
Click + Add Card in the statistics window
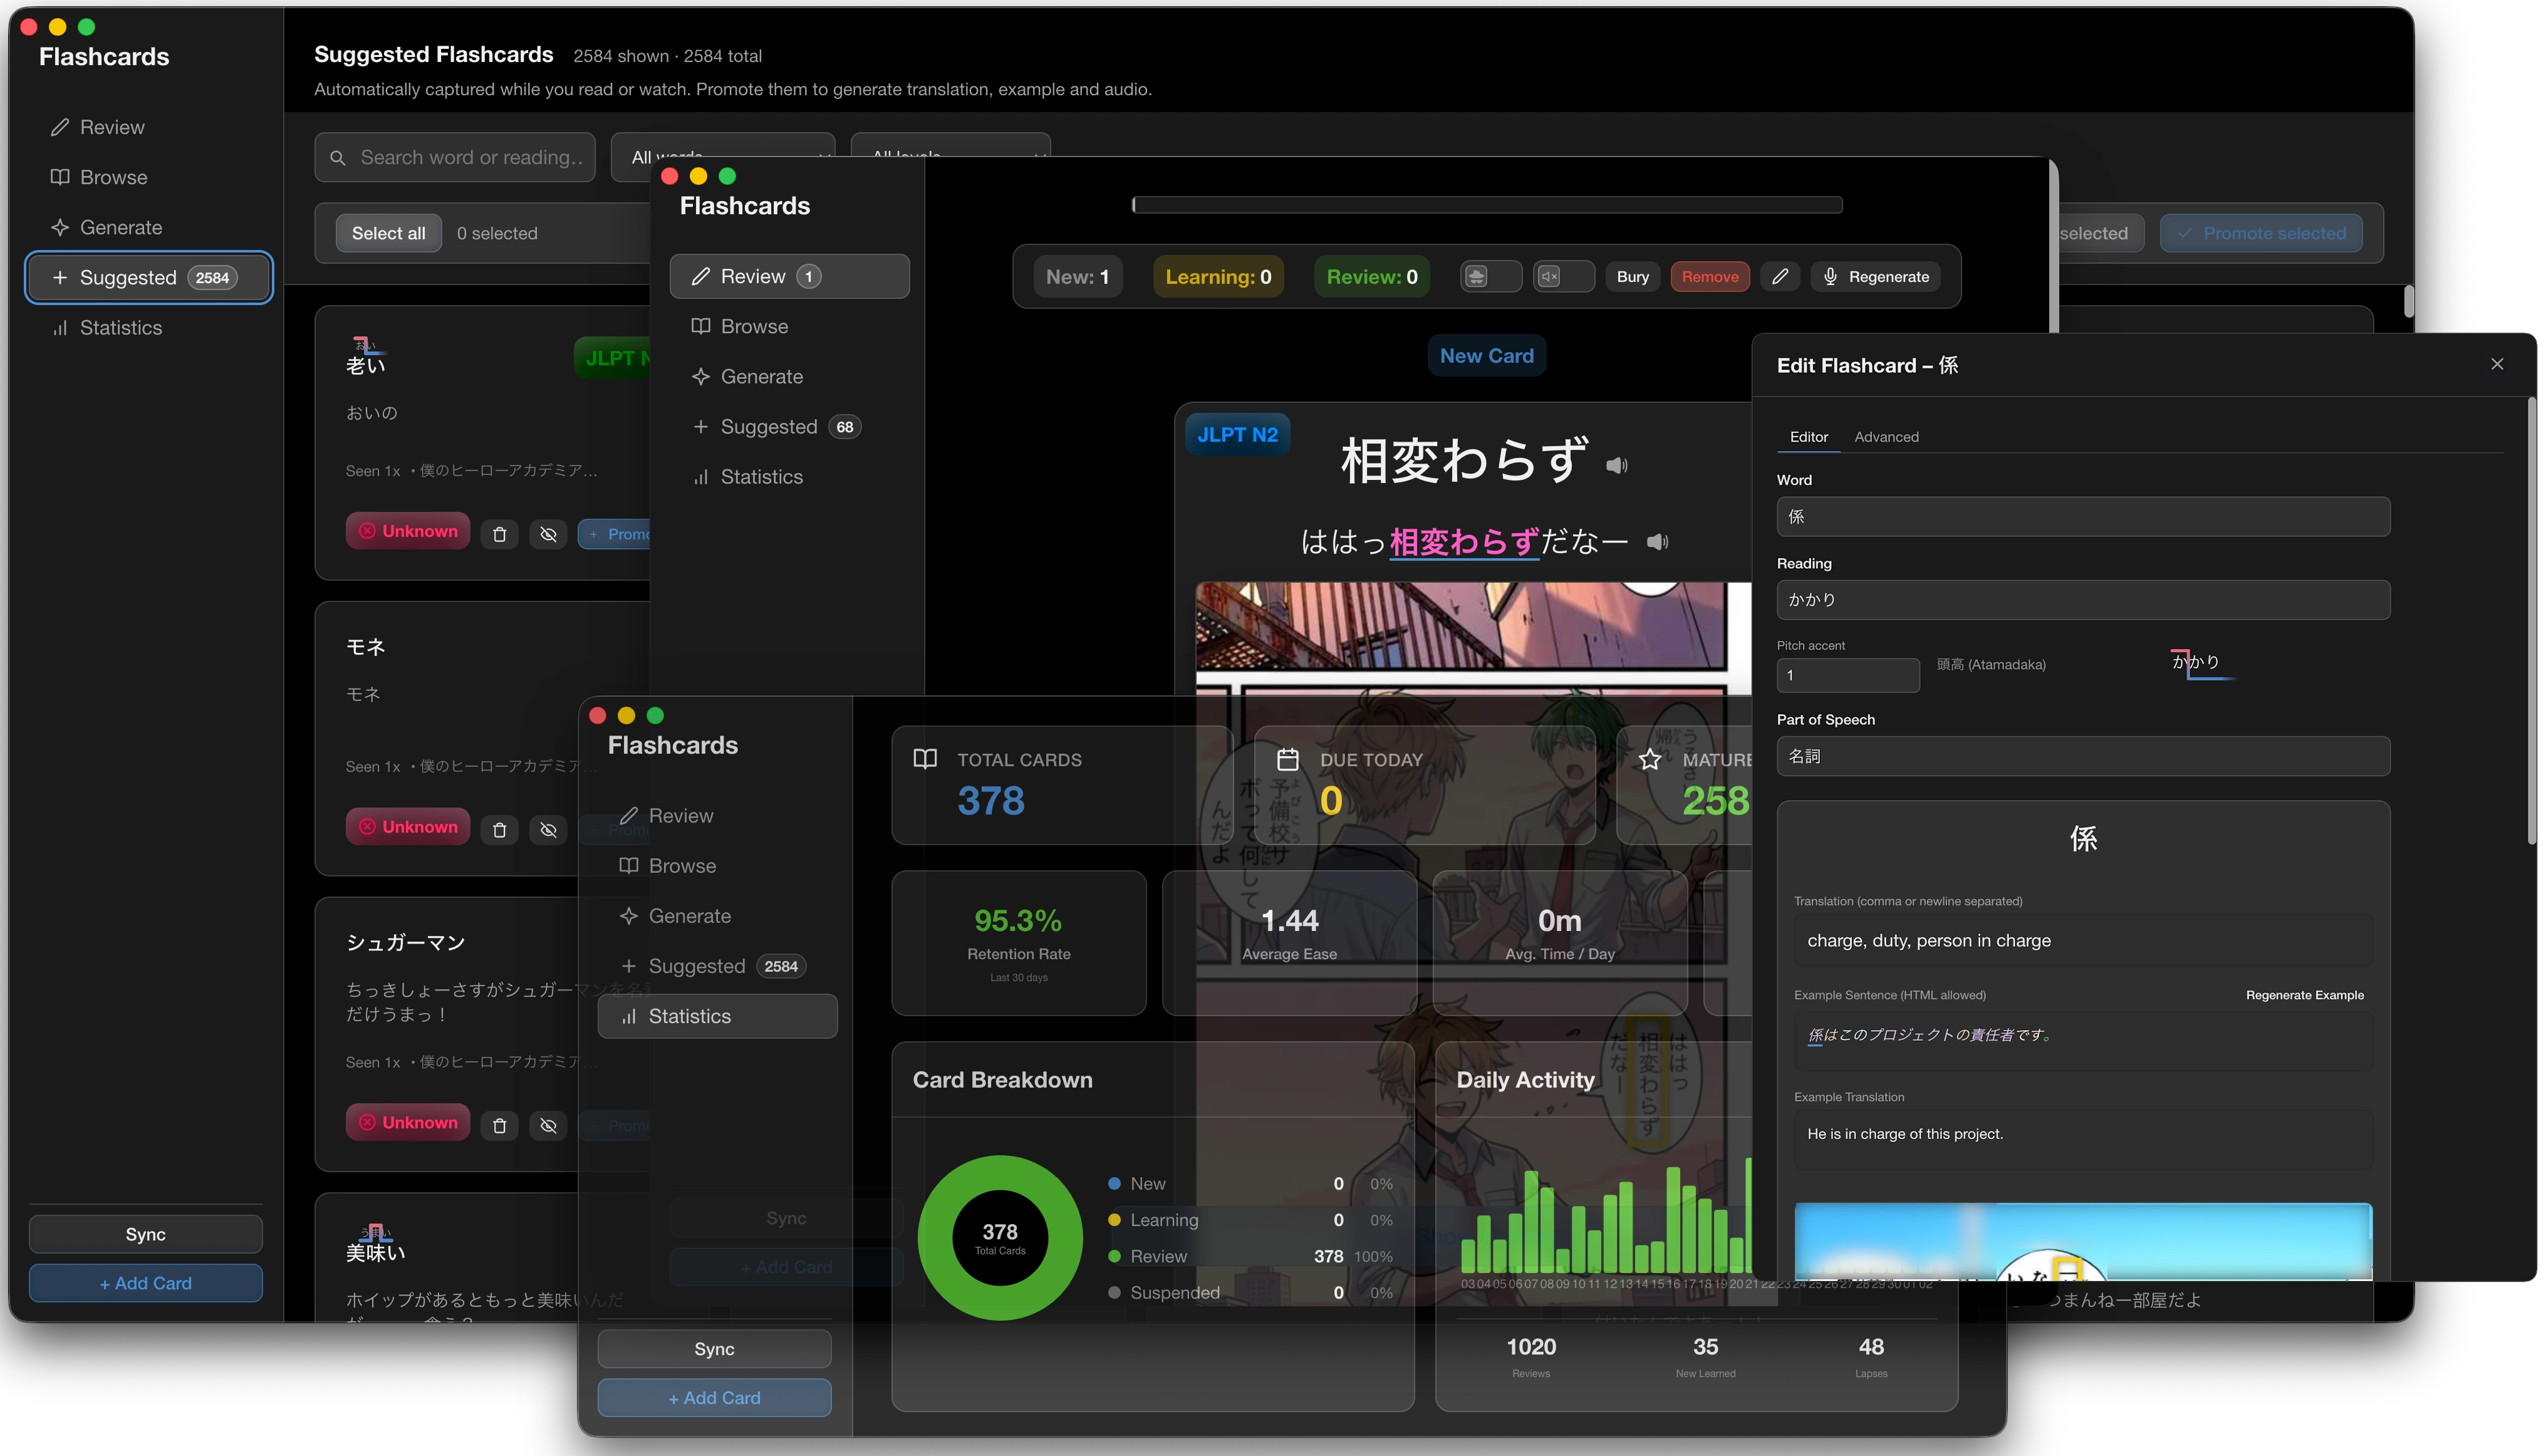[x=714, y=1398]
